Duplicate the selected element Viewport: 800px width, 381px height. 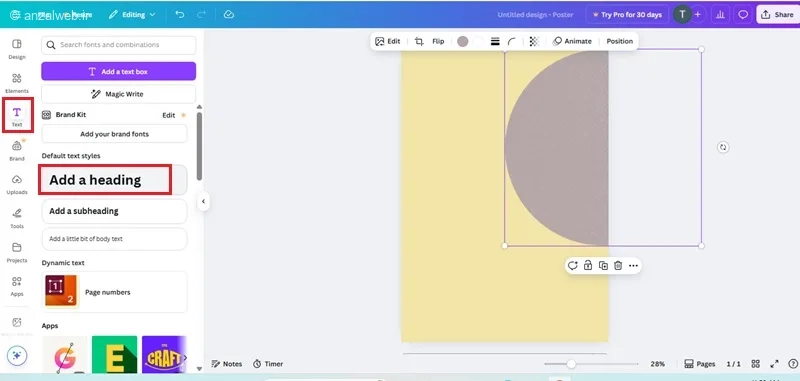(x=603, y=266)
